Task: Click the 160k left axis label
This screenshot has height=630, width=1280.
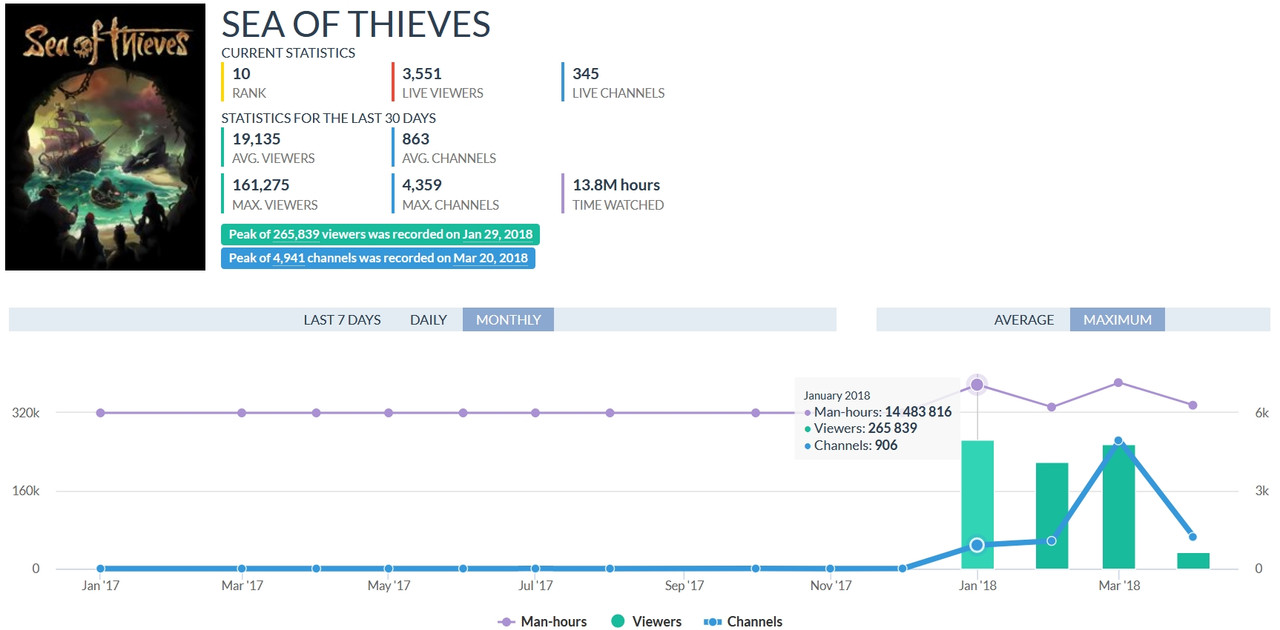Action: point(26,491)
